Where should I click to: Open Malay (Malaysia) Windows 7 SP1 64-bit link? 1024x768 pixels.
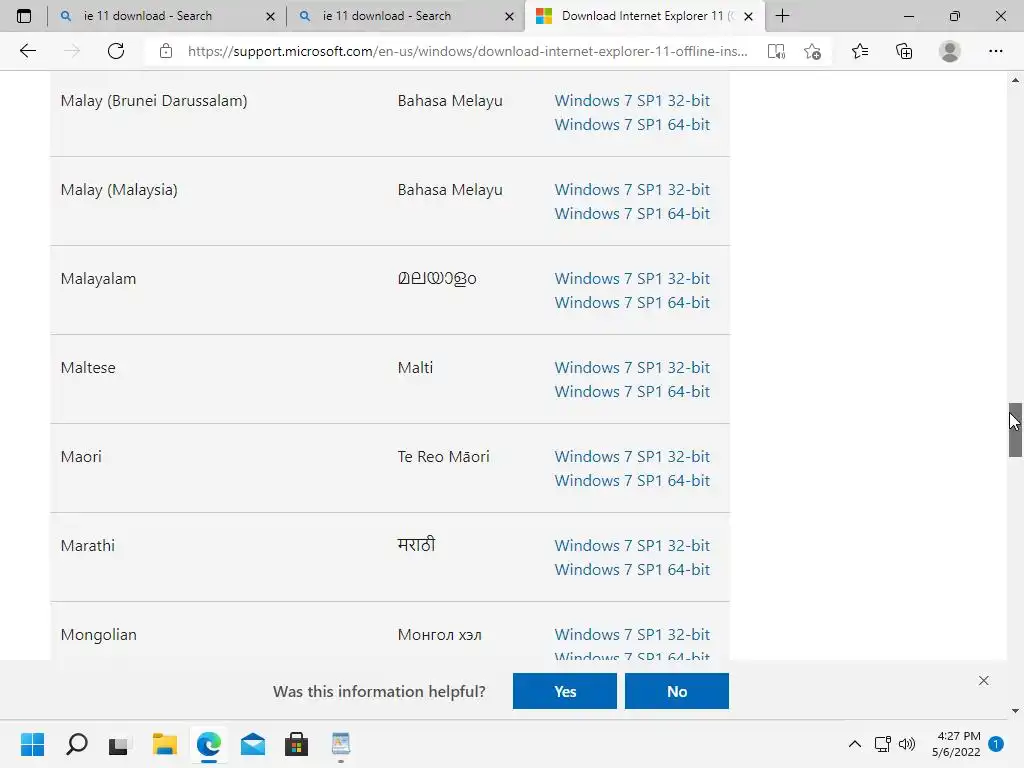pos(632,214)
